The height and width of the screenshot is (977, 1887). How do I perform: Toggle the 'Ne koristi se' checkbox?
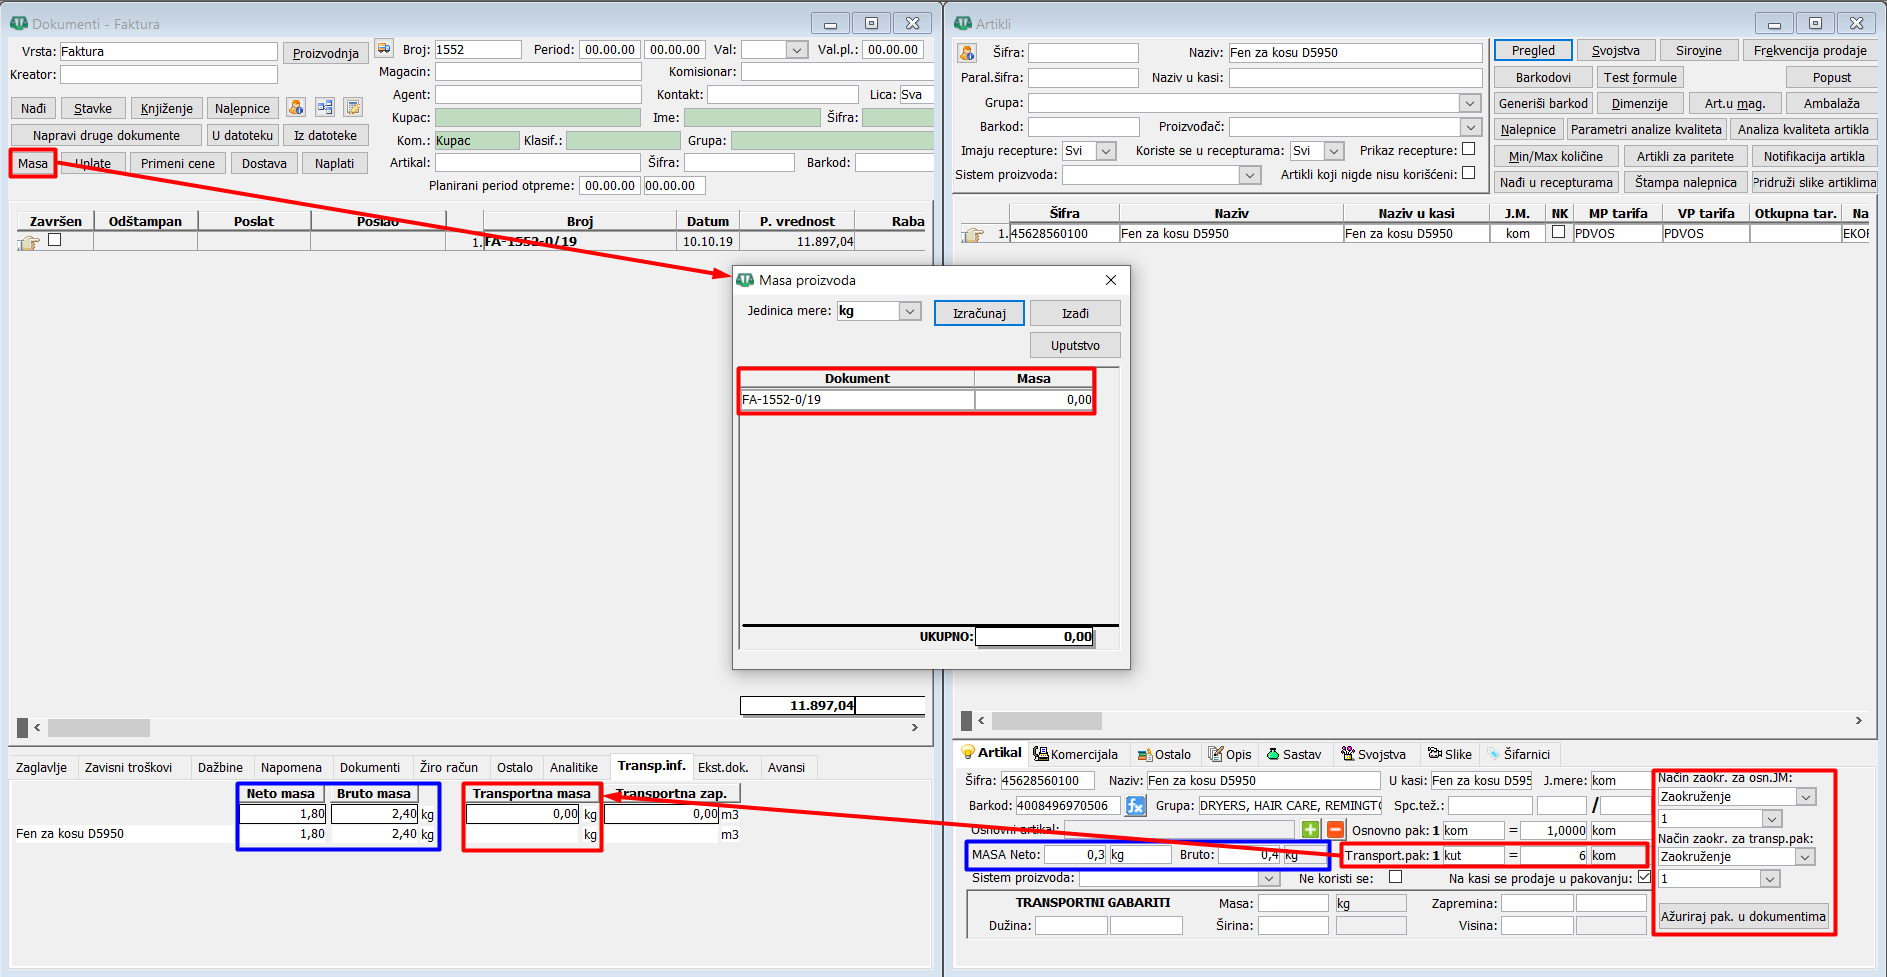[x=1395, y=877]
